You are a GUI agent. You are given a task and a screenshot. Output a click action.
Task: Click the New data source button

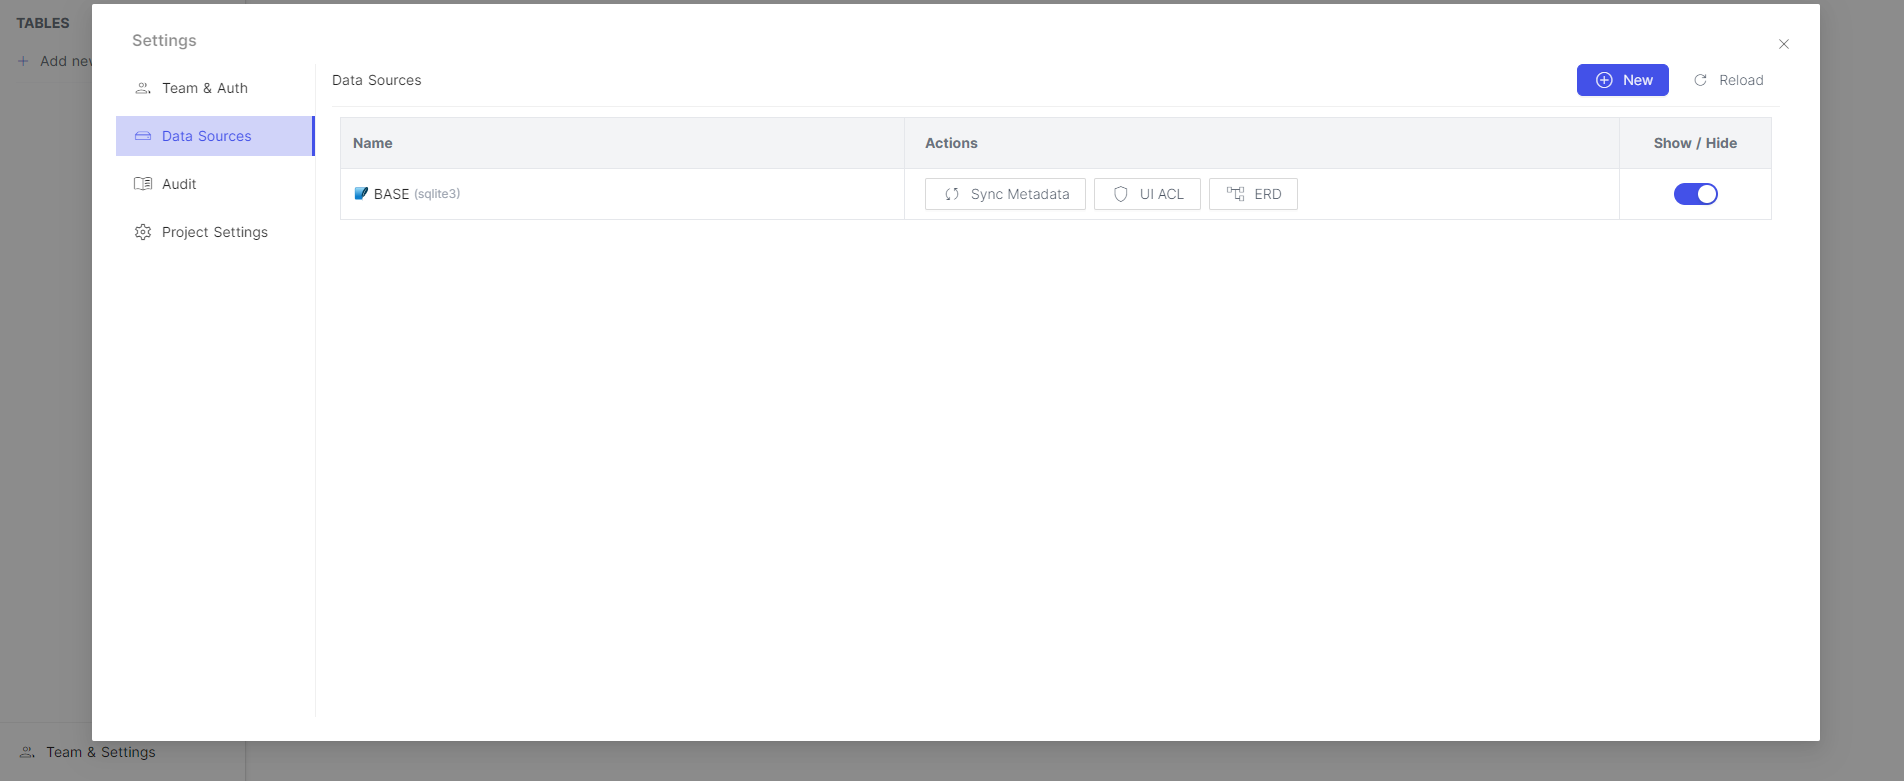coord(1622,80)
